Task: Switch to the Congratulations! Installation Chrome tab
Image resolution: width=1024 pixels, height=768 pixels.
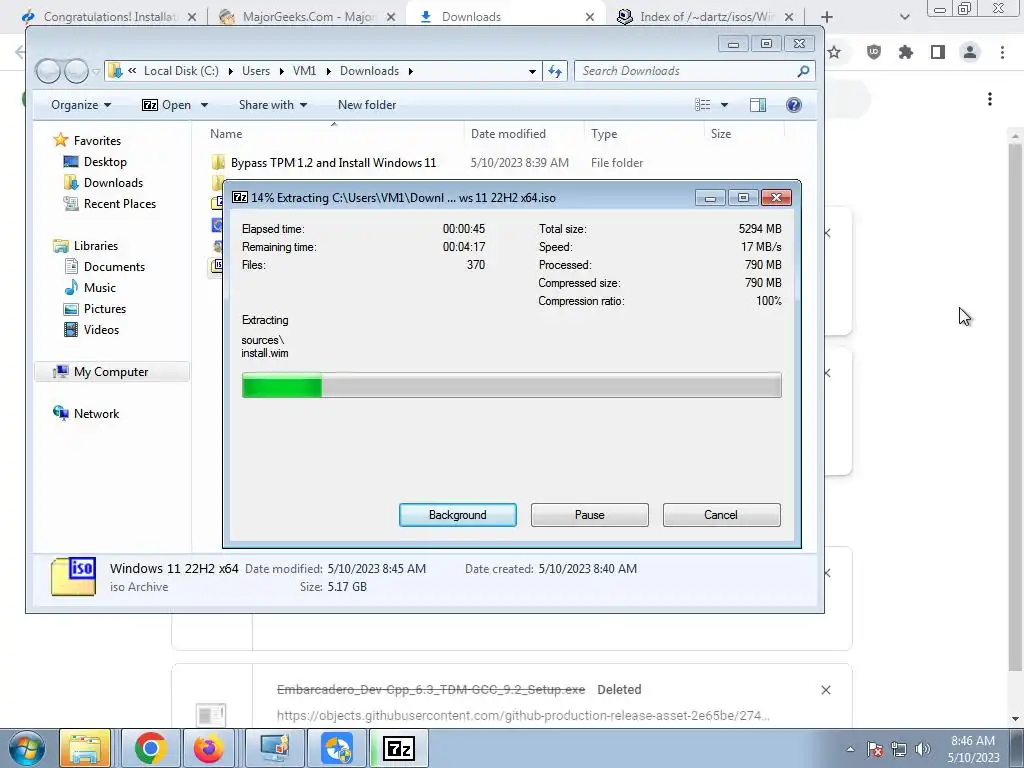Action: coord(109,17)
